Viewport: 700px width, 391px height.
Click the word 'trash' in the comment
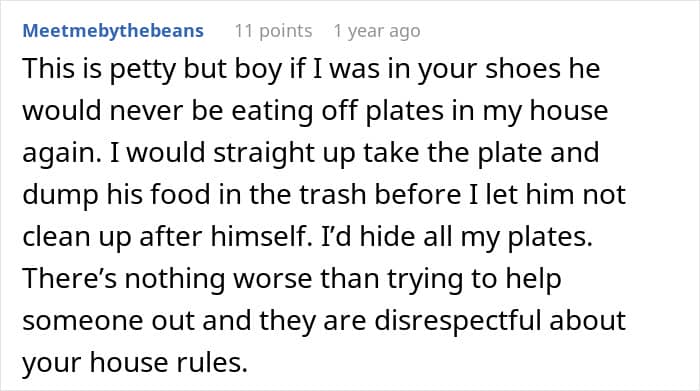[333, 195]
